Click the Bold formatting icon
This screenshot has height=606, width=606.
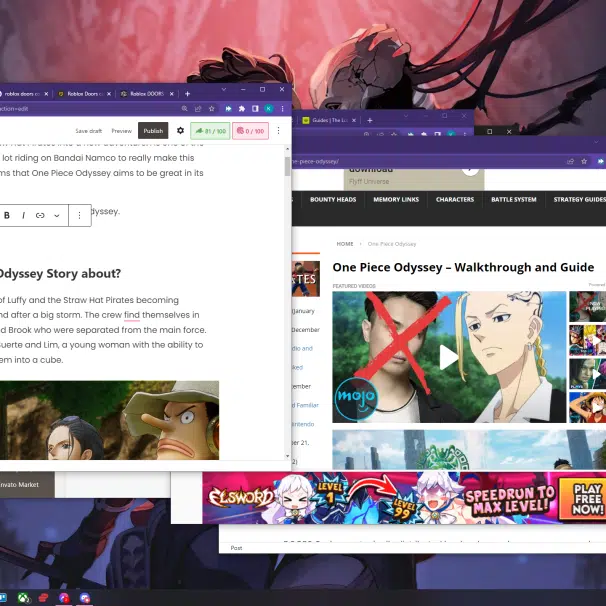[7, 215]
